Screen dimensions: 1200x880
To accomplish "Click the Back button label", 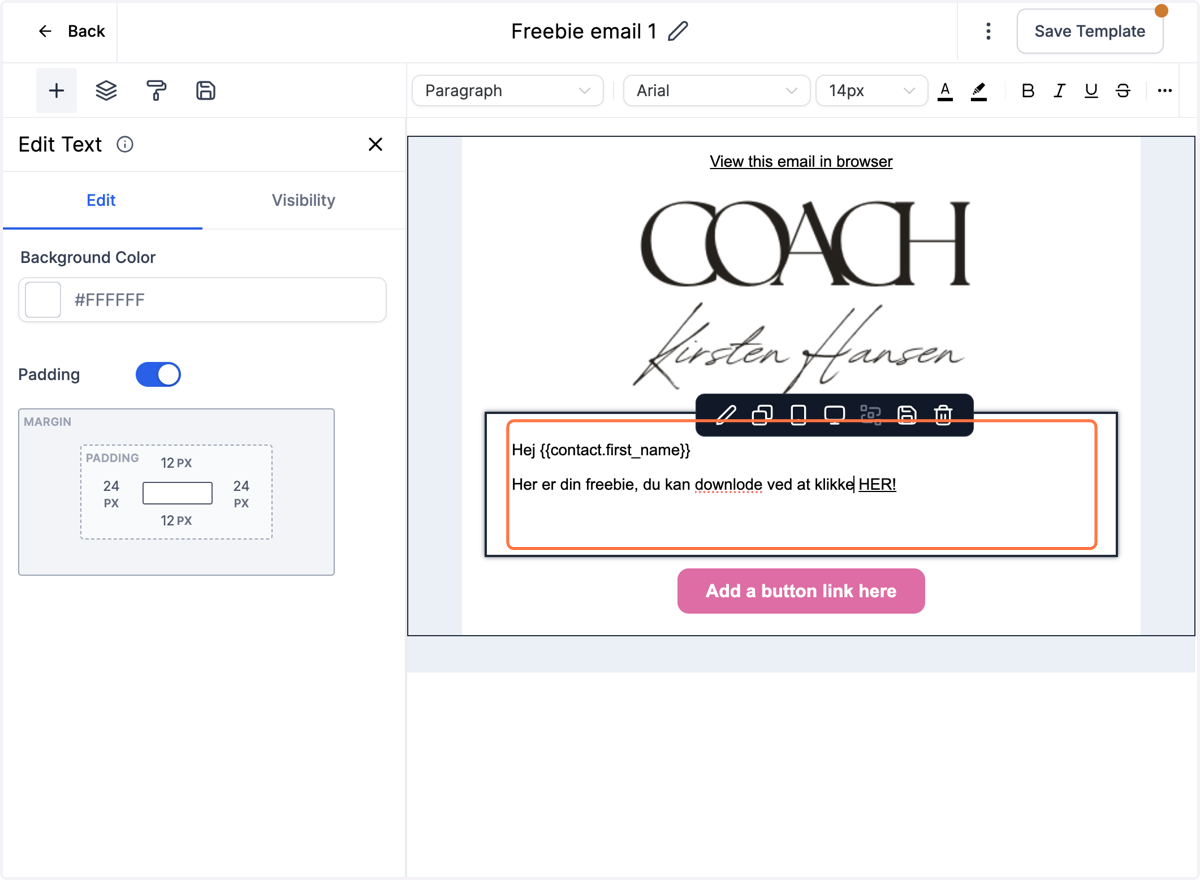I will click(x=86, y=31).
